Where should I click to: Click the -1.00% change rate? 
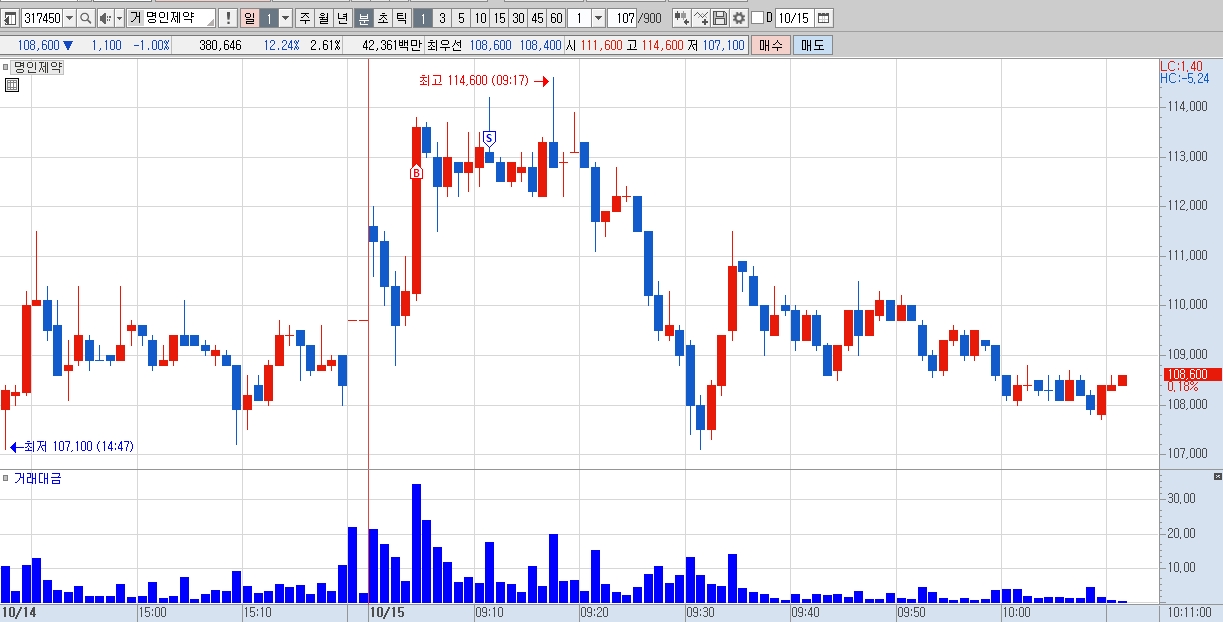click(x=151, y=45)
